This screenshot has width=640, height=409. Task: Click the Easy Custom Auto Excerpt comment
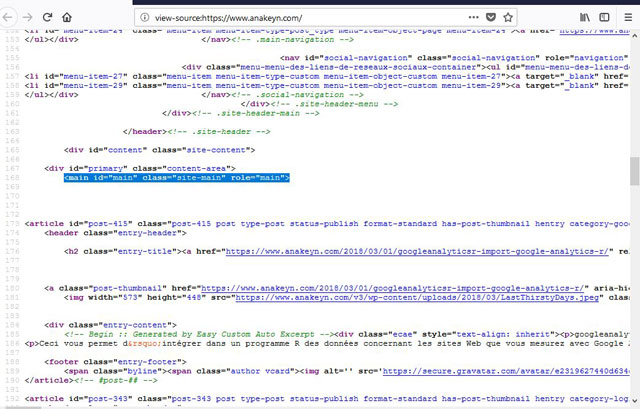(x=199, y=334)
